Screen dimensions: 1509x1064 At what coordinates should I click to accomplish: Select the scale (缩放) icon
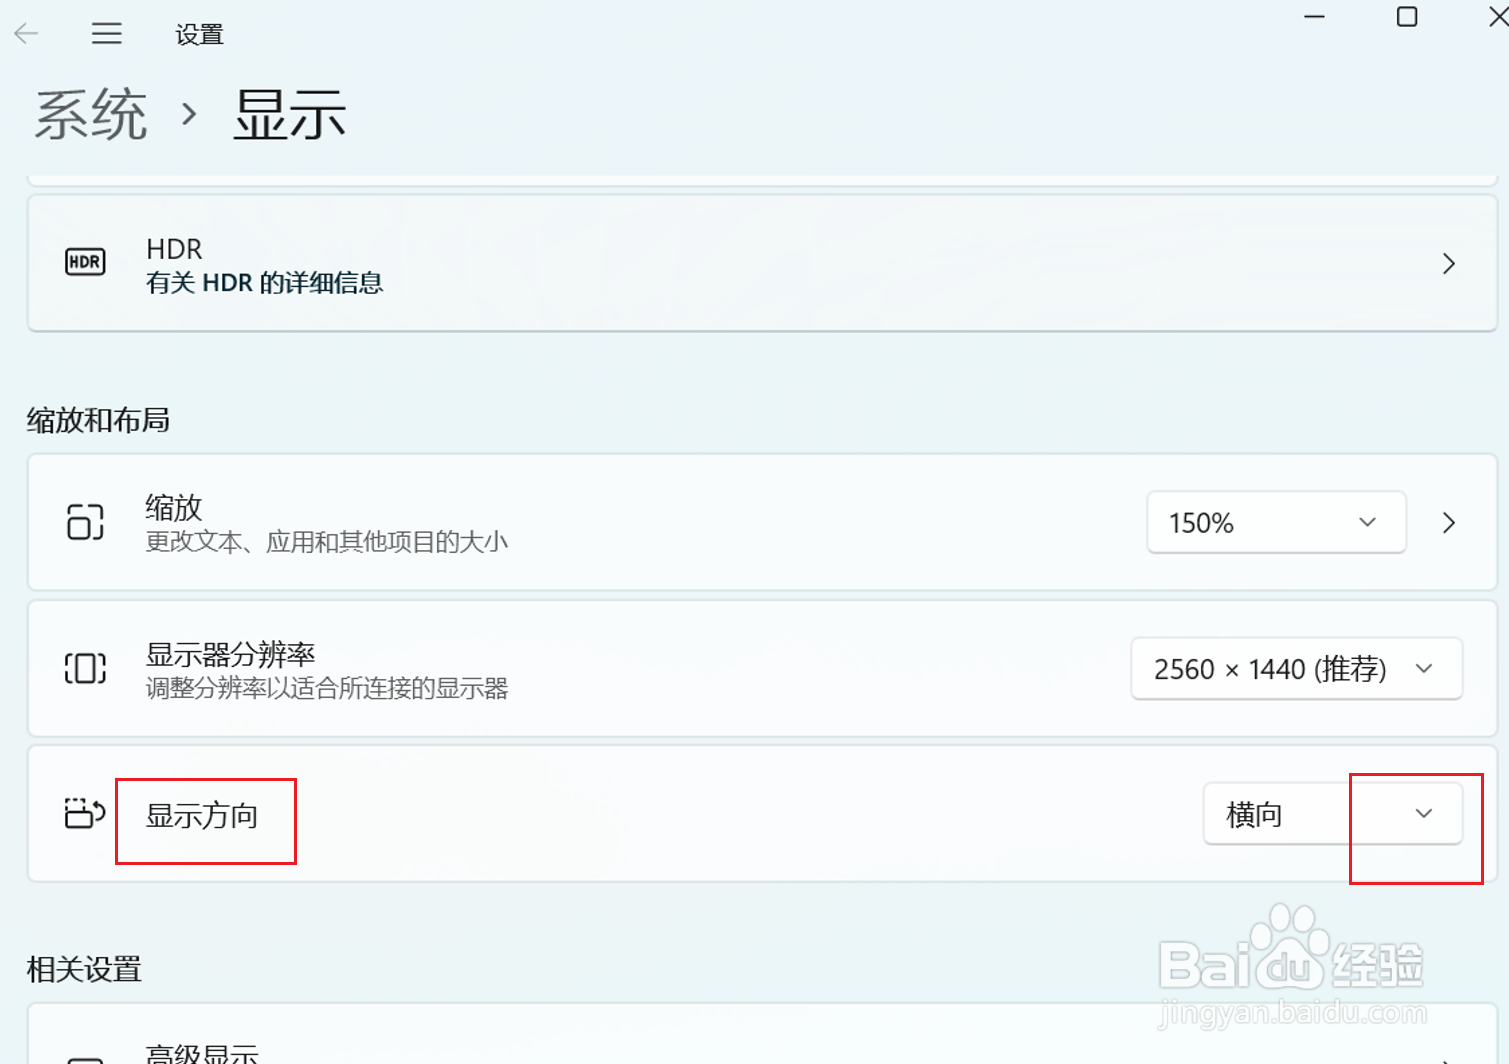(x=84, y=521)
